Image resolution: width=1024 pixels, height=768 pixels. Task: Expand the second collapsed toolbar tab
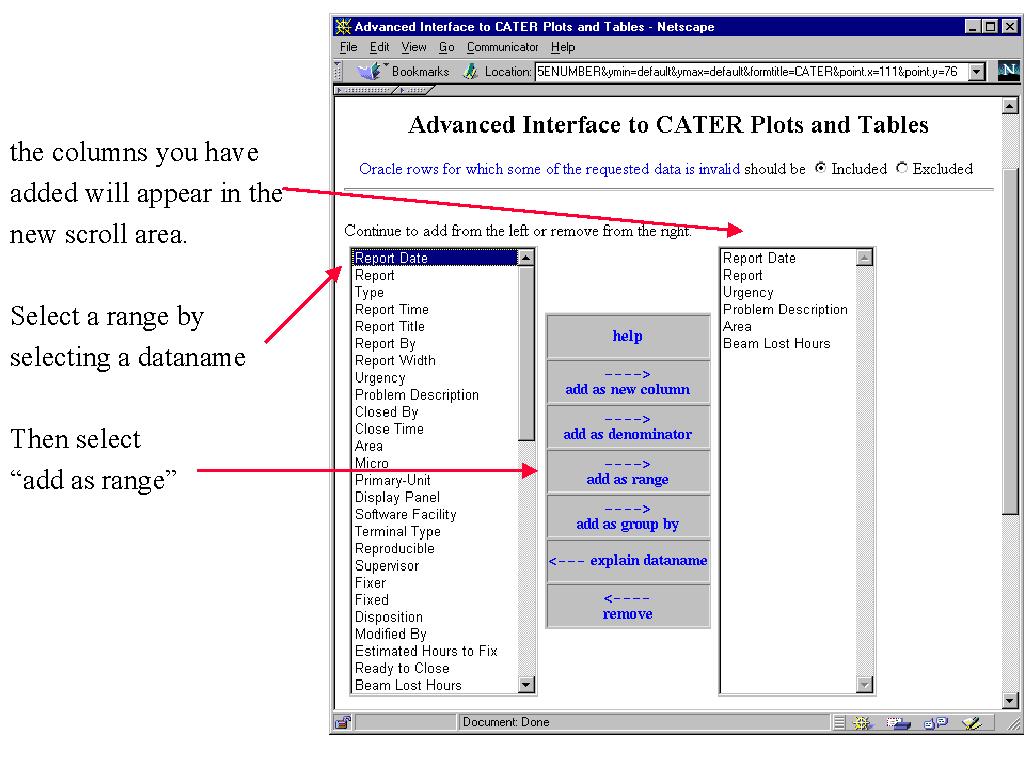pos(414,90)
